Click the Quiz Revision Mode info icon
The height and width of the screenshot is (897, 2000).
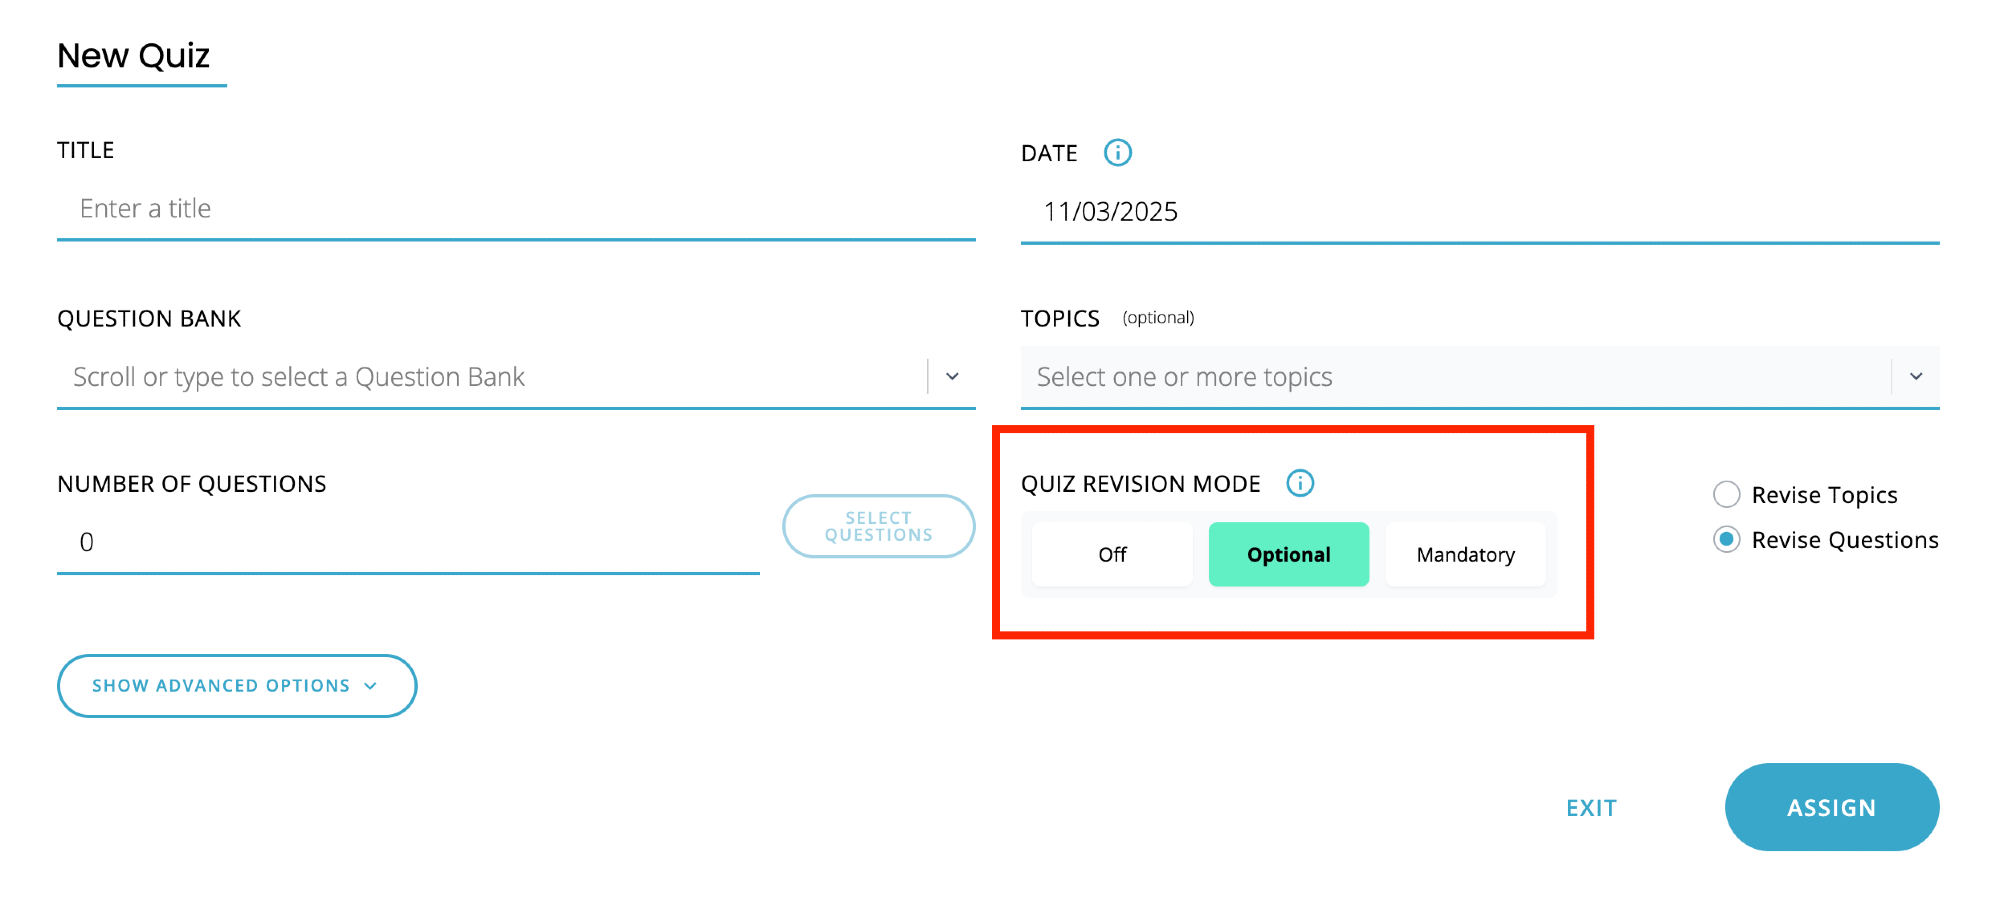1299,483
